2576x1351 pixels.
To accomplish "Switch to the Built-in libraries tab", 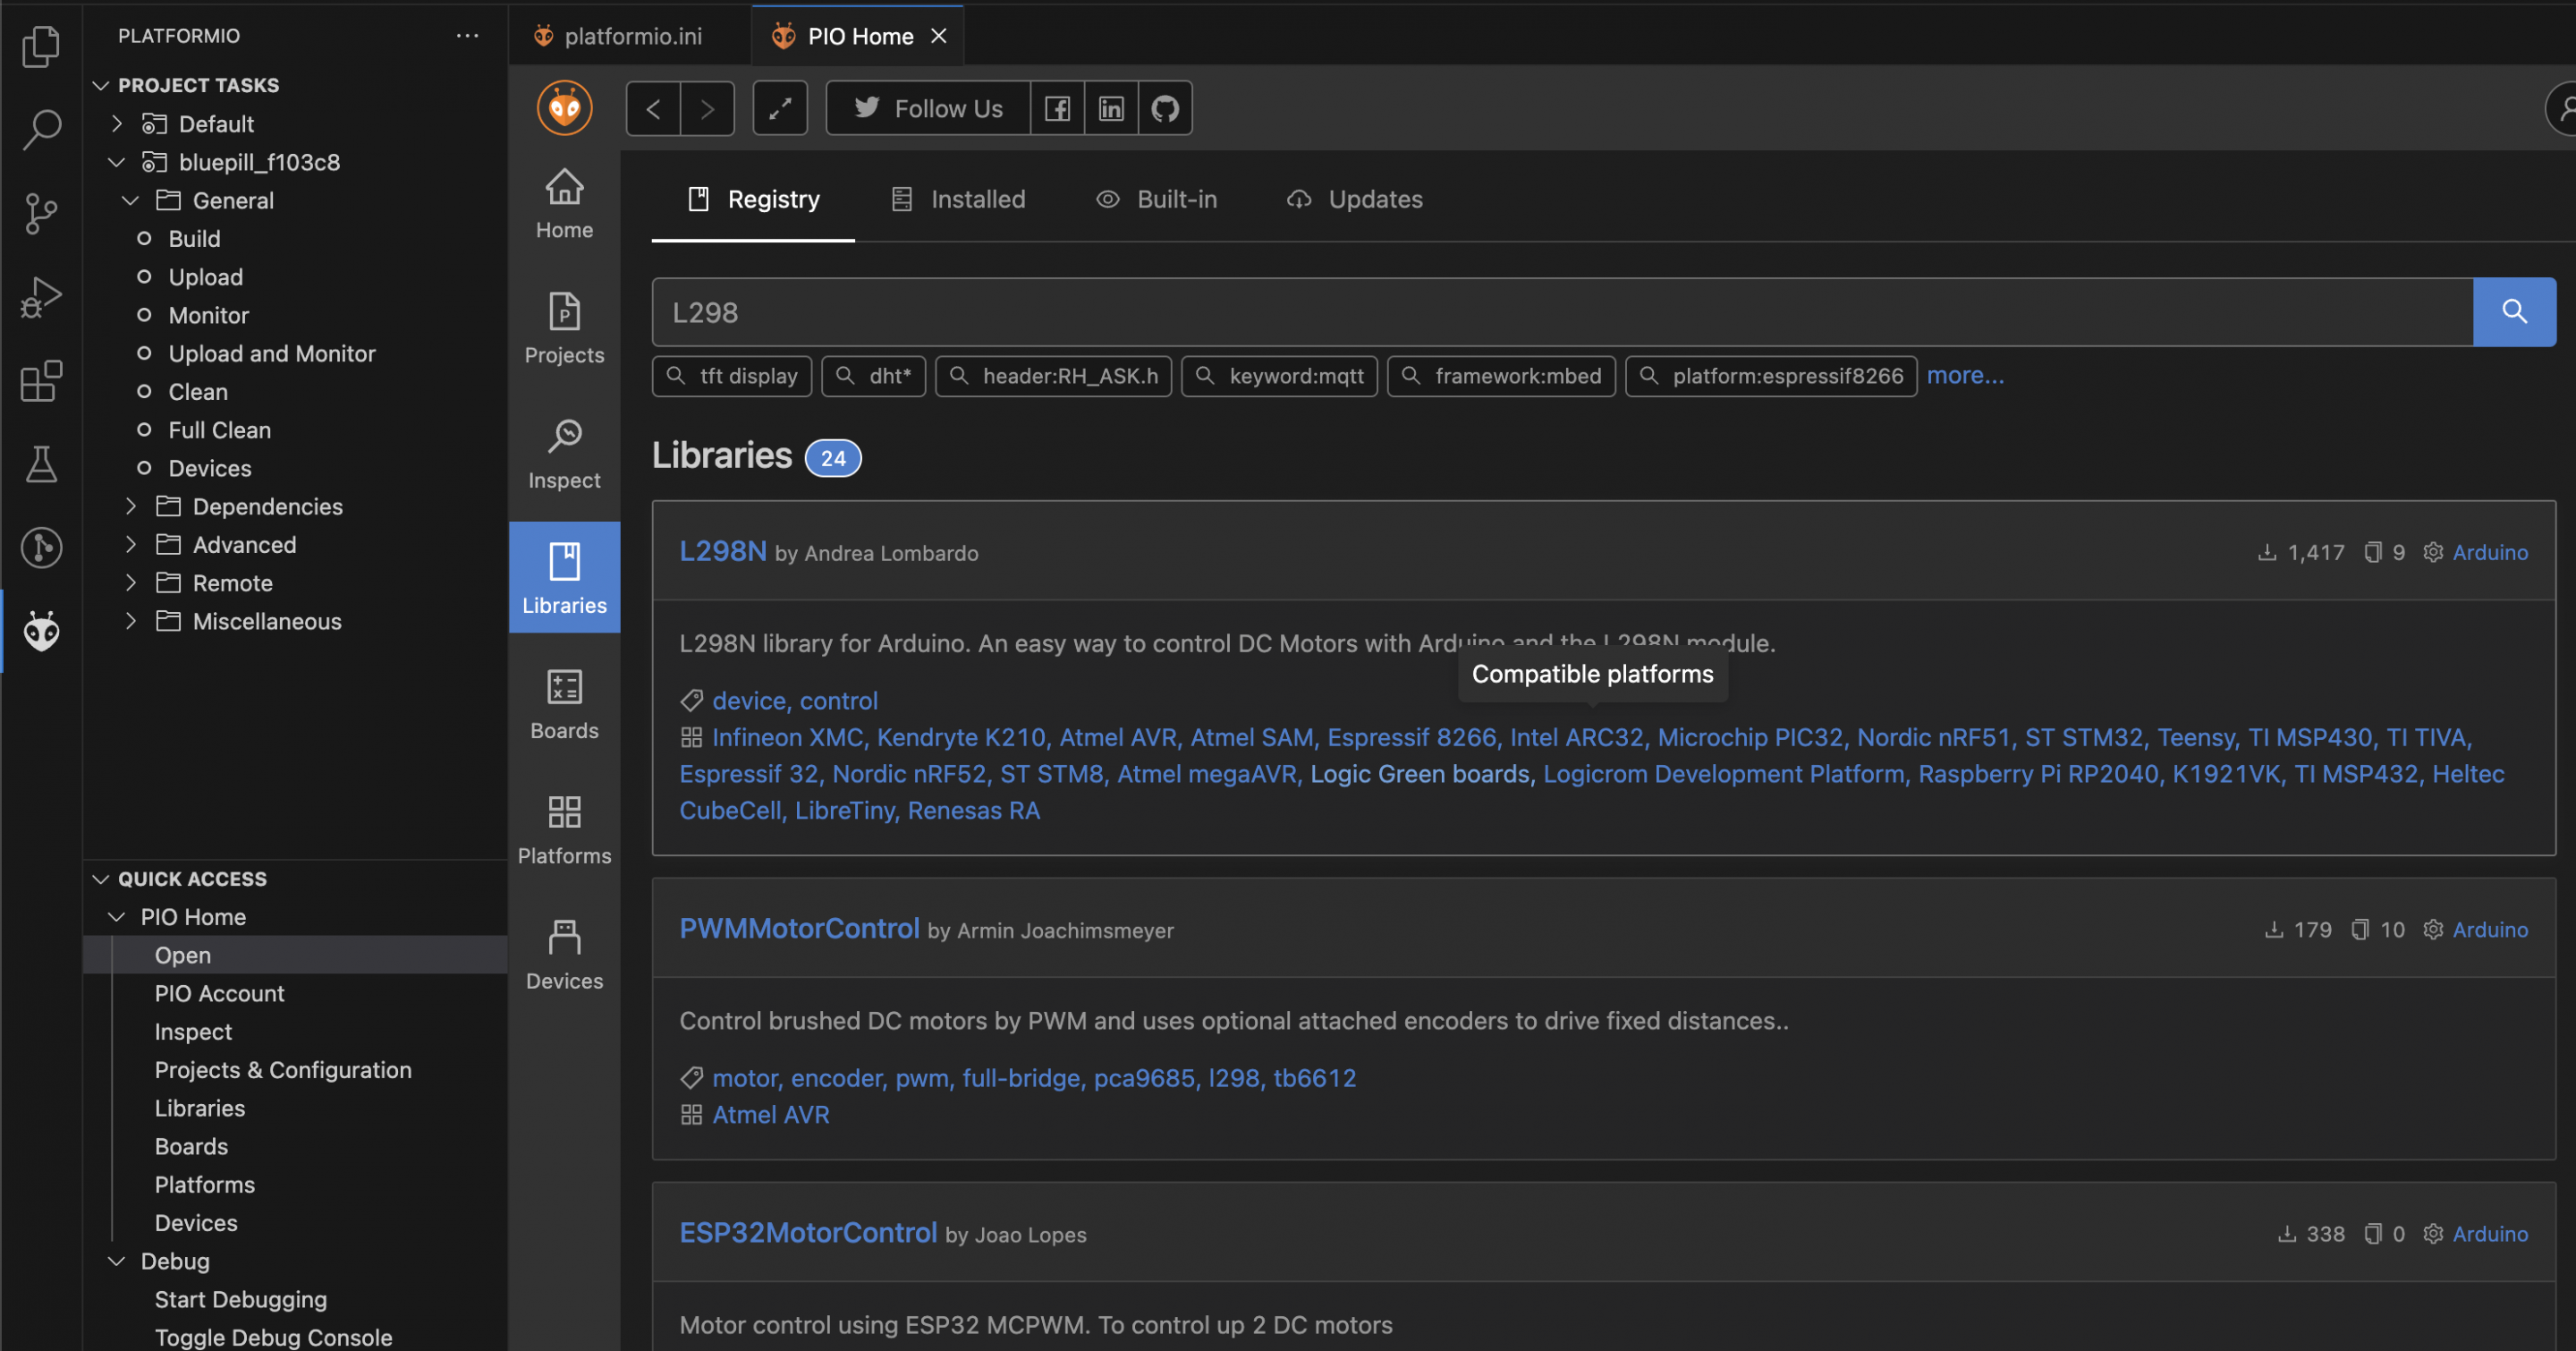I will tap(1157, 199).
